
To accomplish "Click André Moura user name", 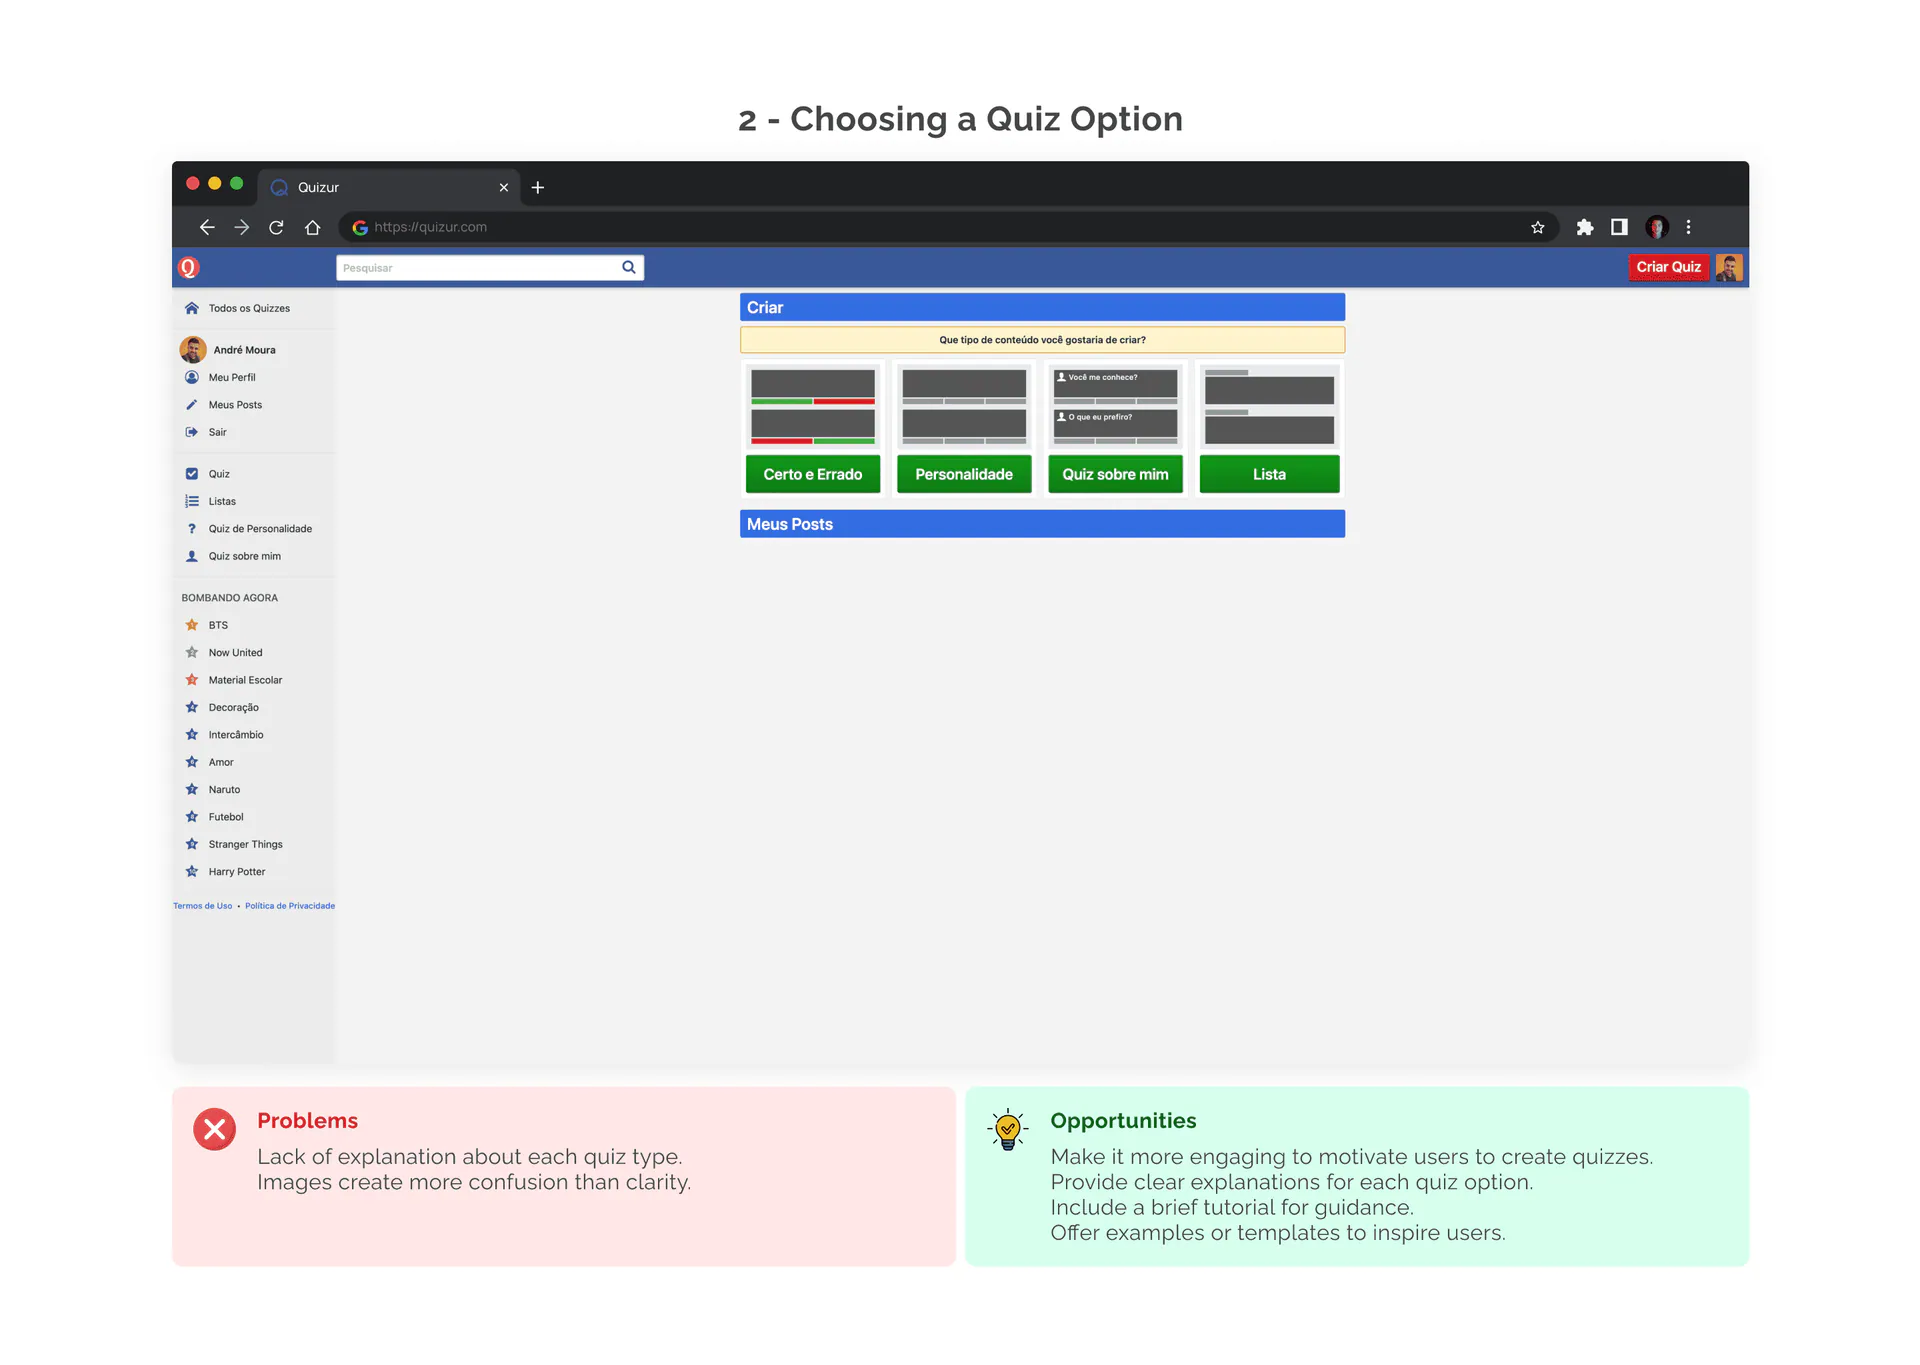I will (244, 350).
